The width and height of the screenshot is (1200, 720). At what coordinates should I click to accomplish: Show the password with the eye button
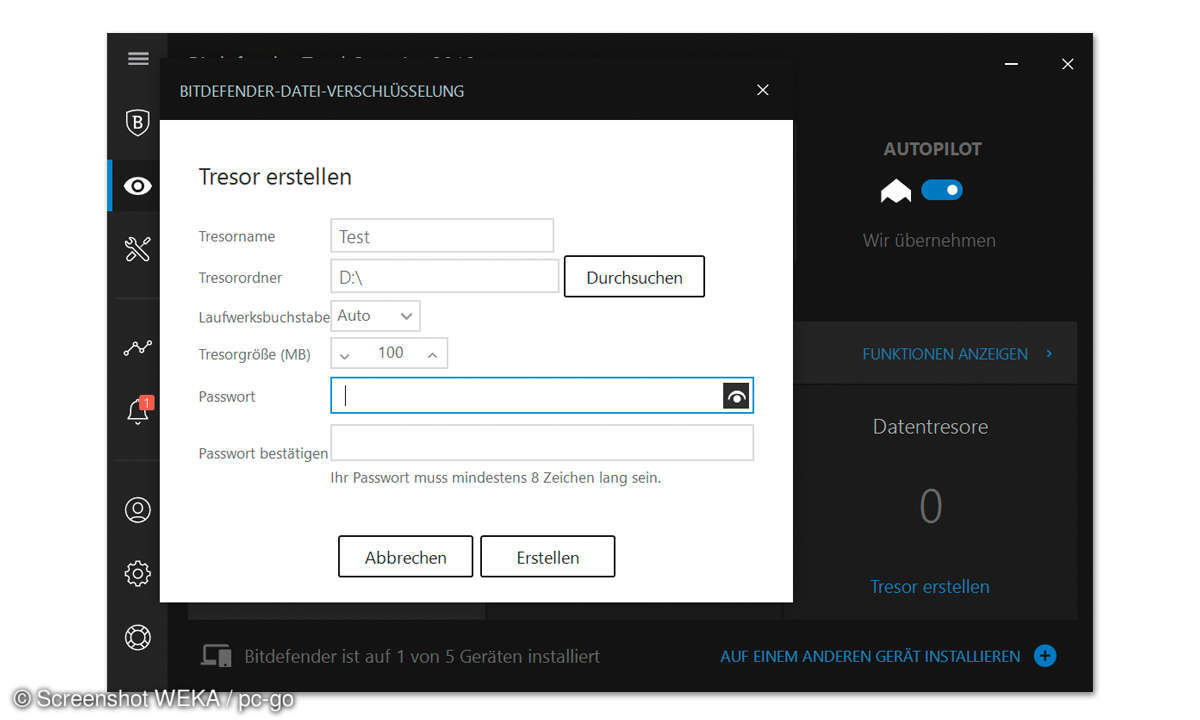(736, 396)
